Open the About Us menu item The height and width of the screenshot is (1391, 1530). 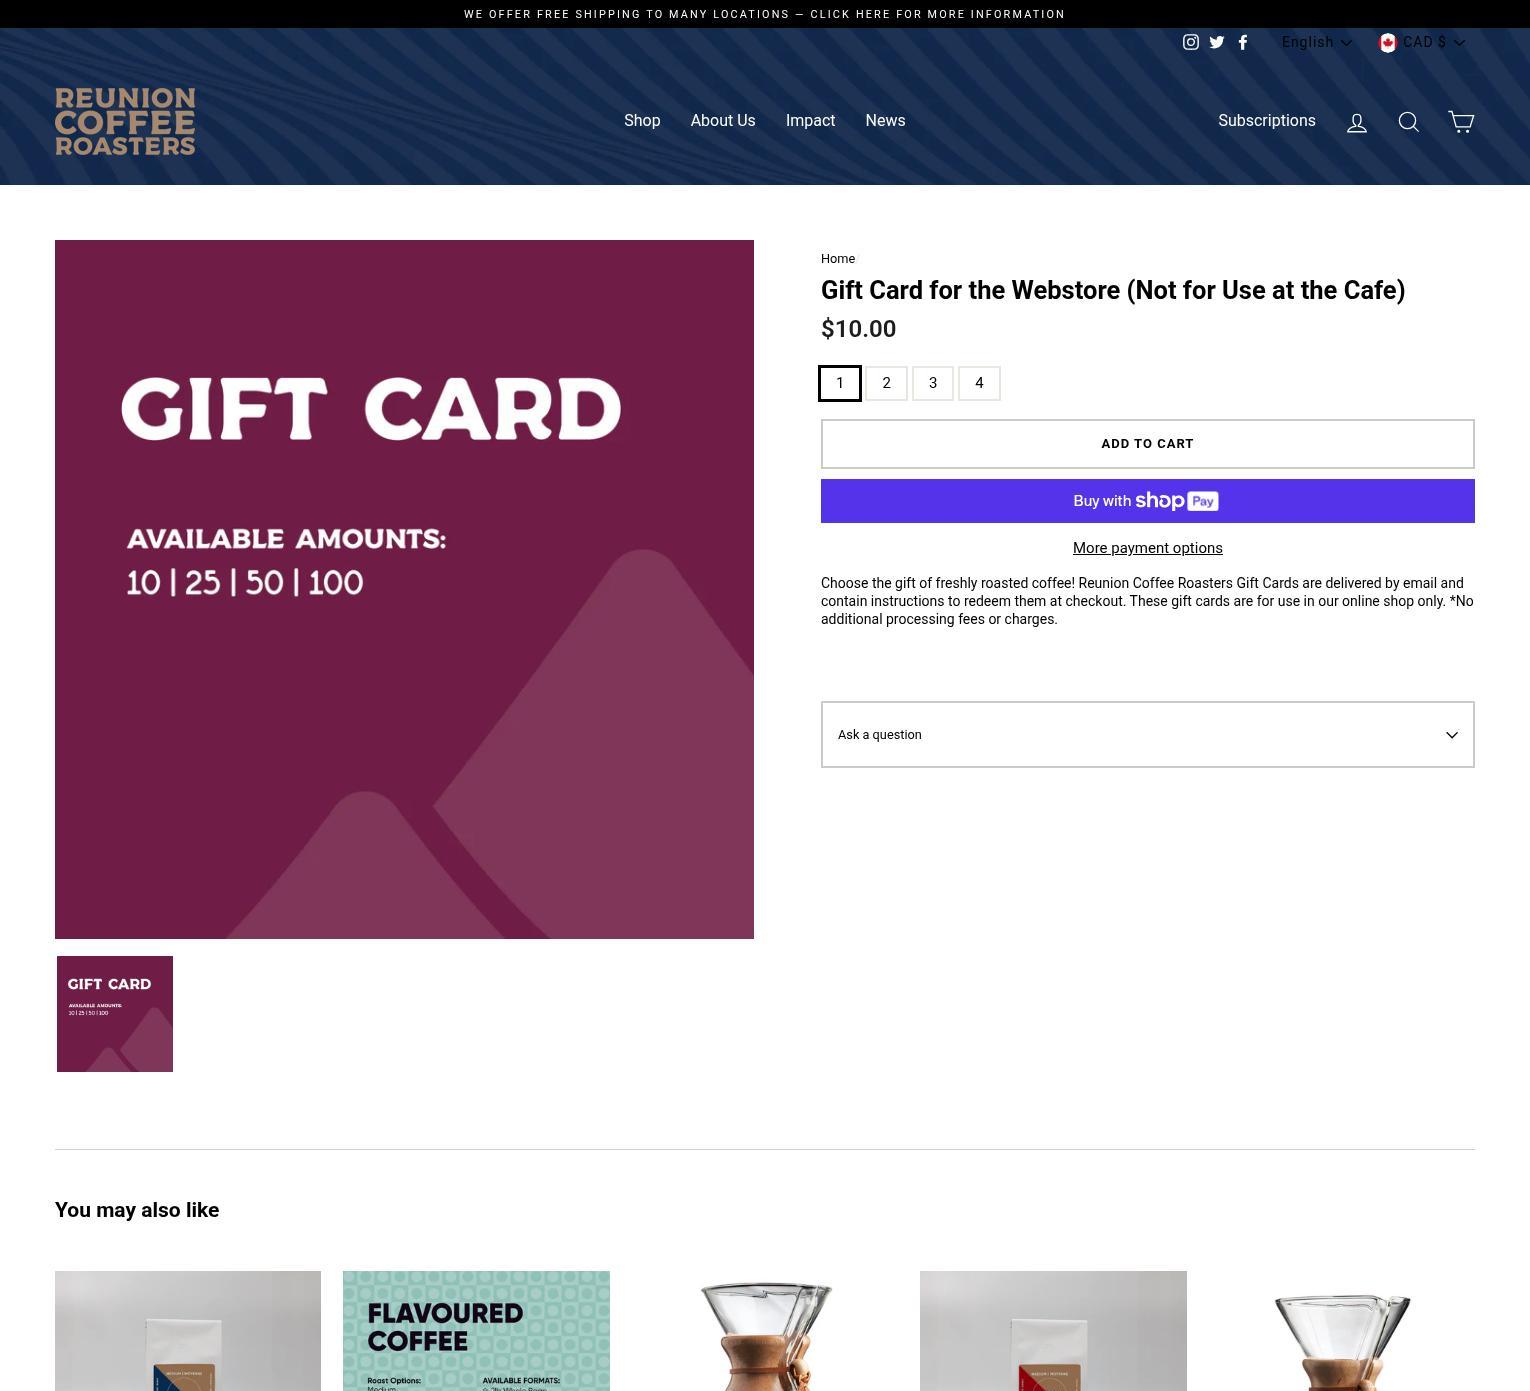tap(723, 120)
